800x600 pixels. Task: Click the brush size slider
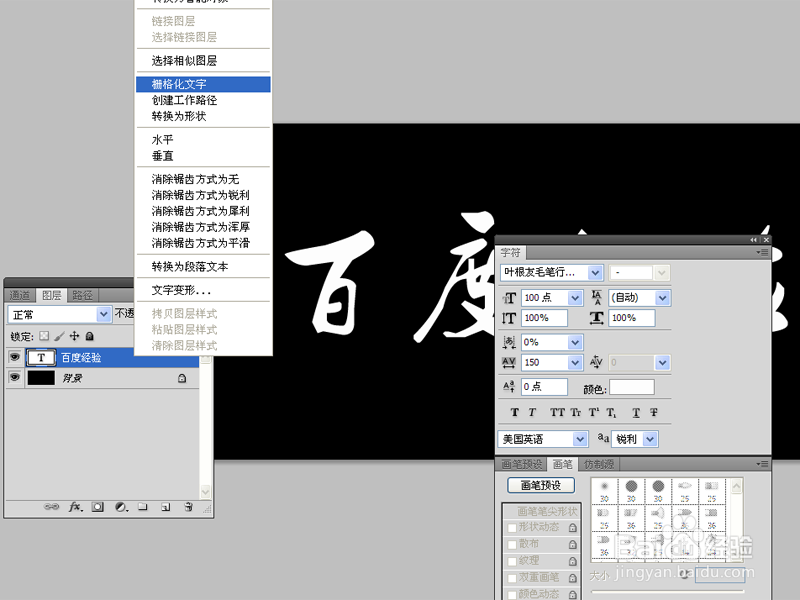(667, 592)
